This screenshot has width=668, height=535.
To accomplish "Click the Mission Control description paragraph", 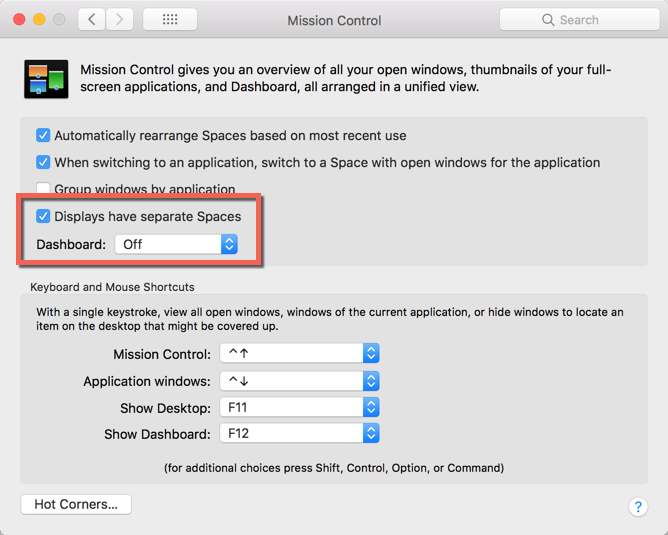I will coord(346,78).
